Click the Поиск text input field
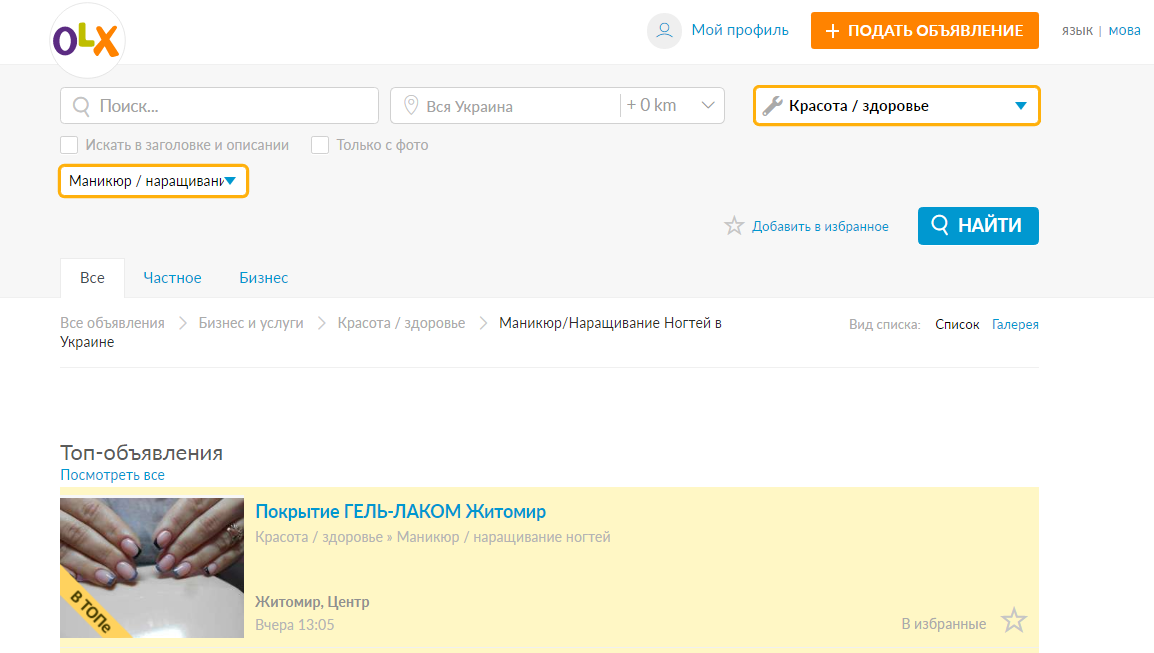Screen dimensions: 1154x653 [x=232, y=106]
